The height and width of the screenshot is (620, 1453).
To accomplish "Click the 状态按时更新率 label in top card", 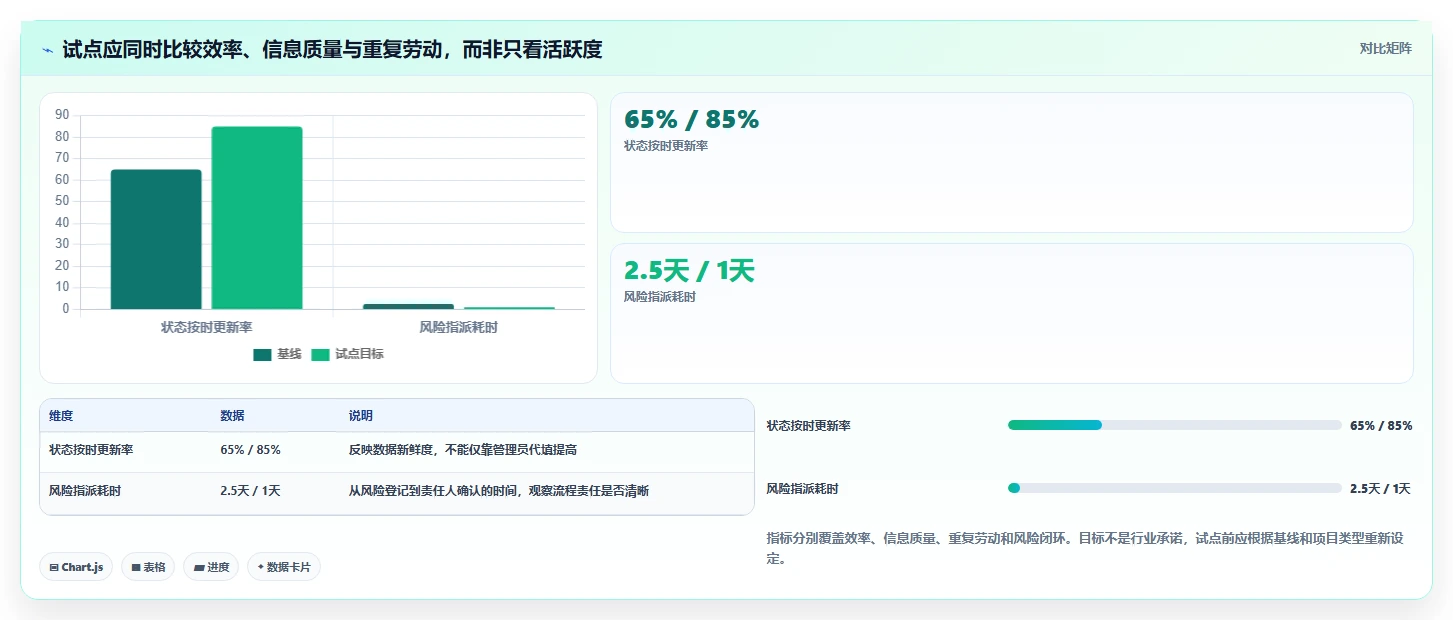I will point(666,146).
